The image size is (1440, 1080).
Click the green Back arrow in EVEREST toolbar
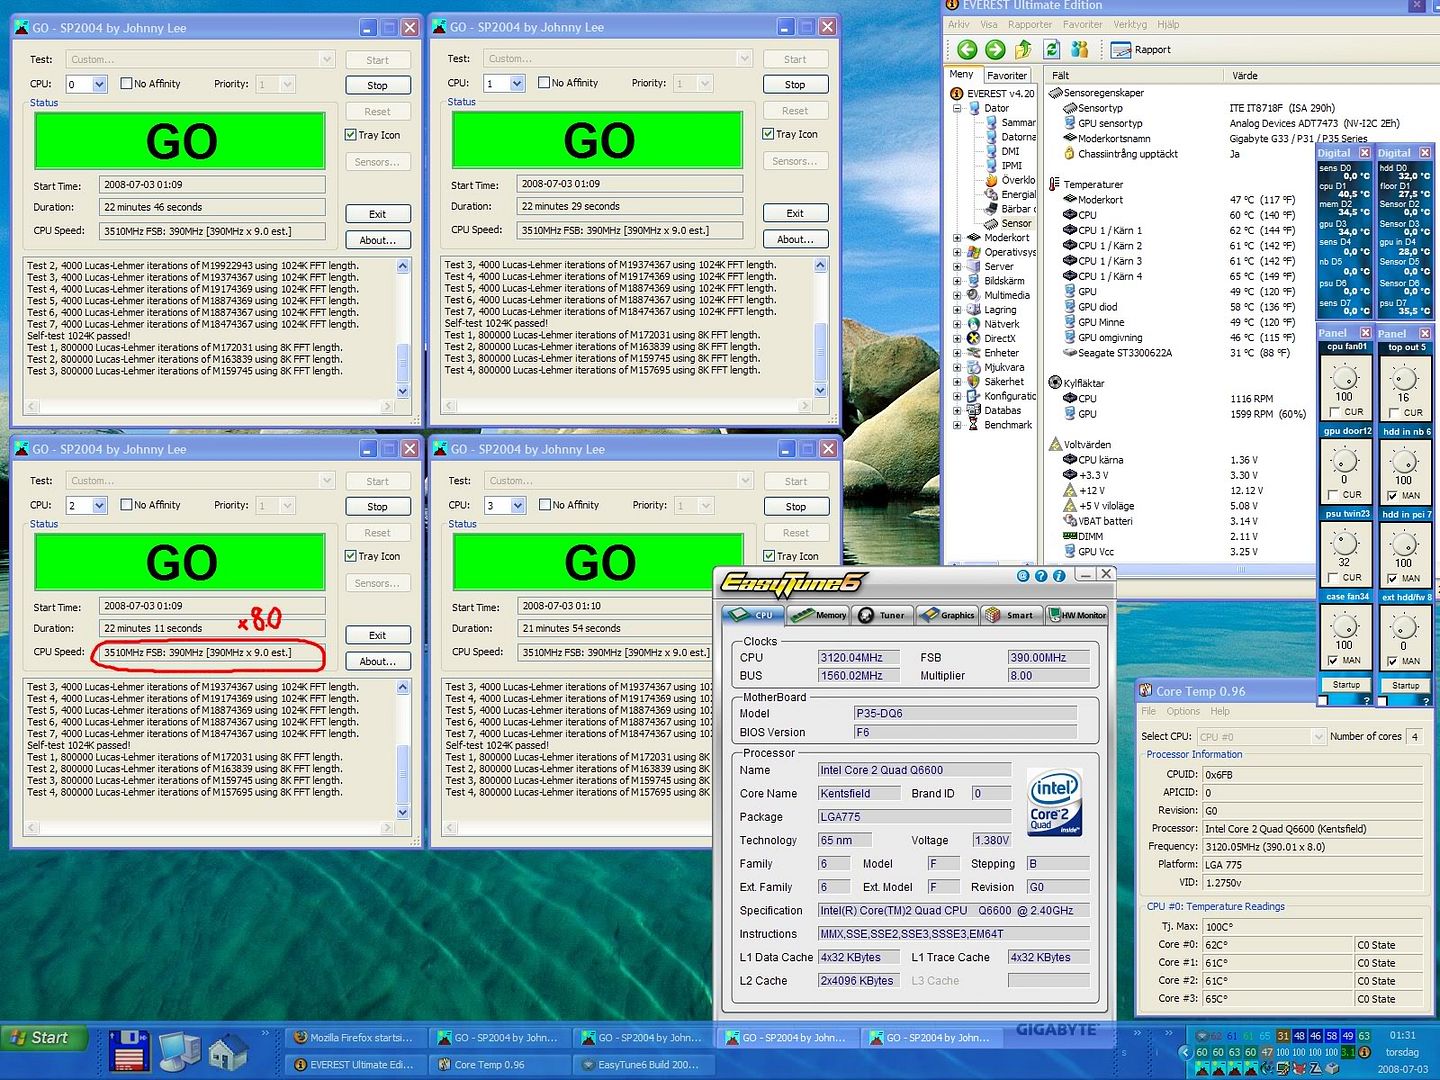point(966,49)
